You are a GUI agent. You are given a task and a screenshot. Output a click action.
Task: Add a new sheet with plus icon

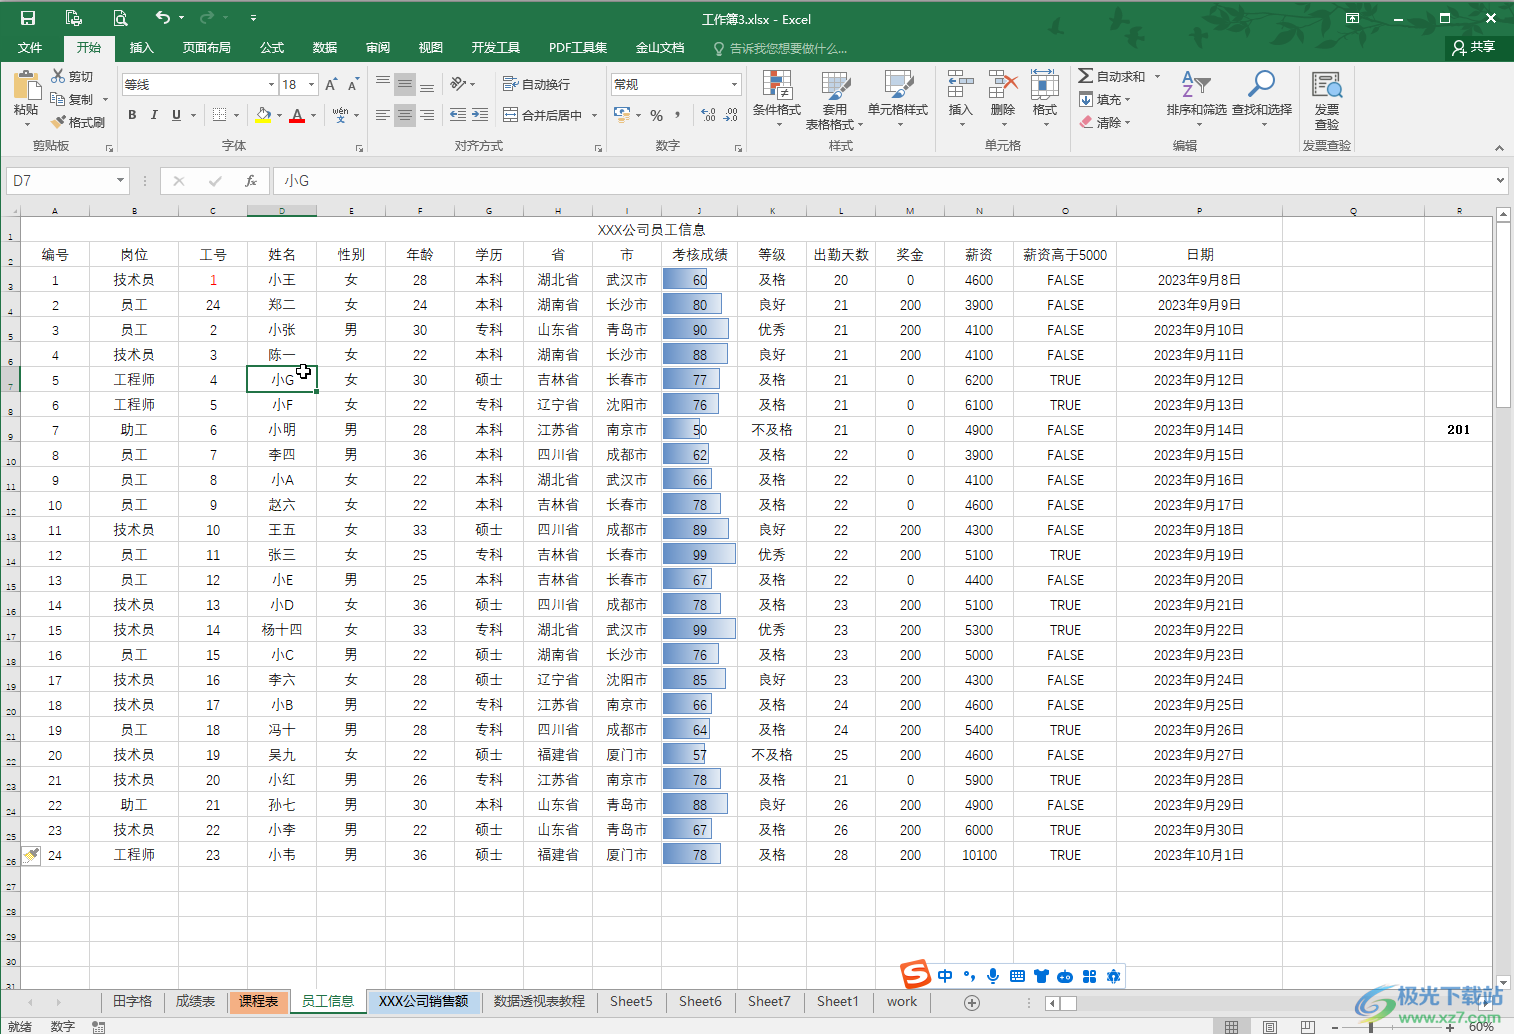pyautogui.click(x=971, y=1002)
